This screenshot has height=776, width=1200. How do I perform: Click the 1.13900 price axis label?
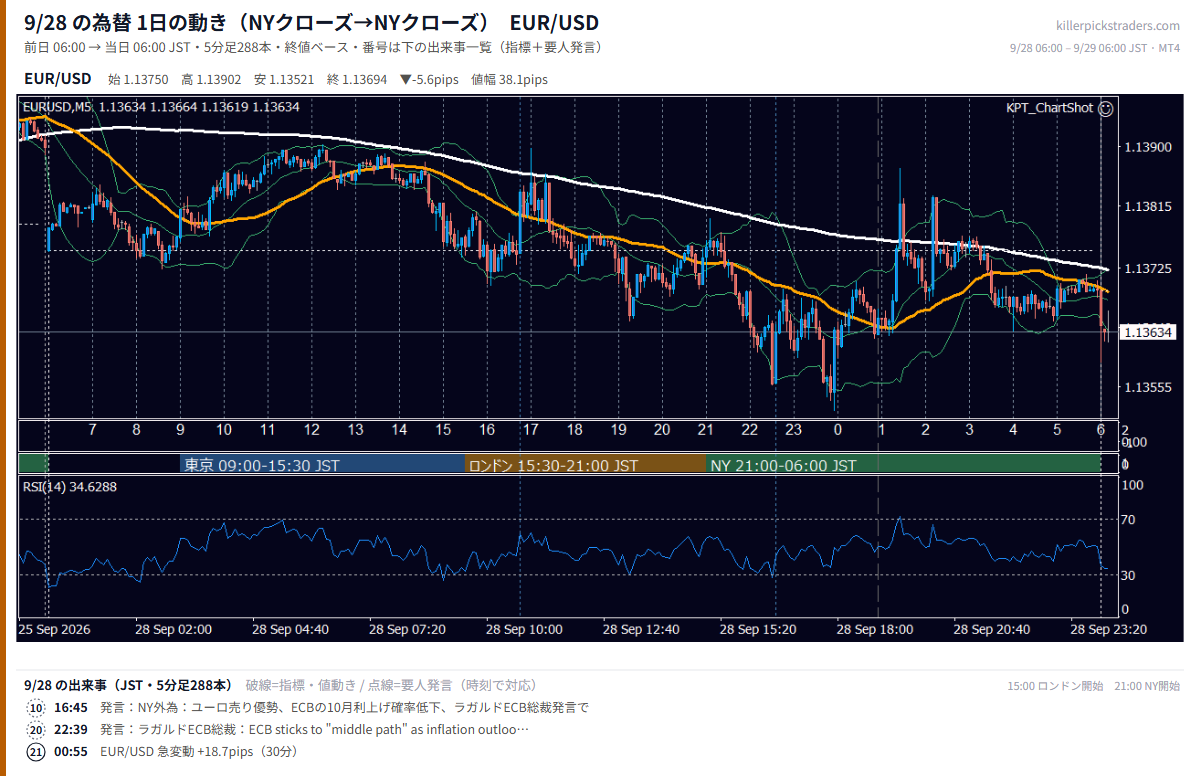pos(1146,148)
